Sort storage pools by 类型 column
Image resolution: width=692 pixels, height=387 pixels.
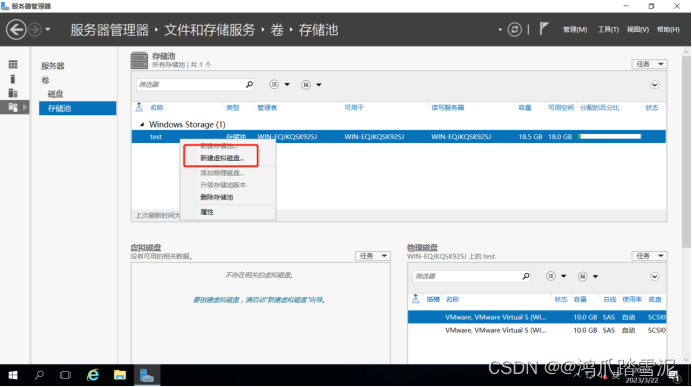pyautogui.click(x=232, y=108)
